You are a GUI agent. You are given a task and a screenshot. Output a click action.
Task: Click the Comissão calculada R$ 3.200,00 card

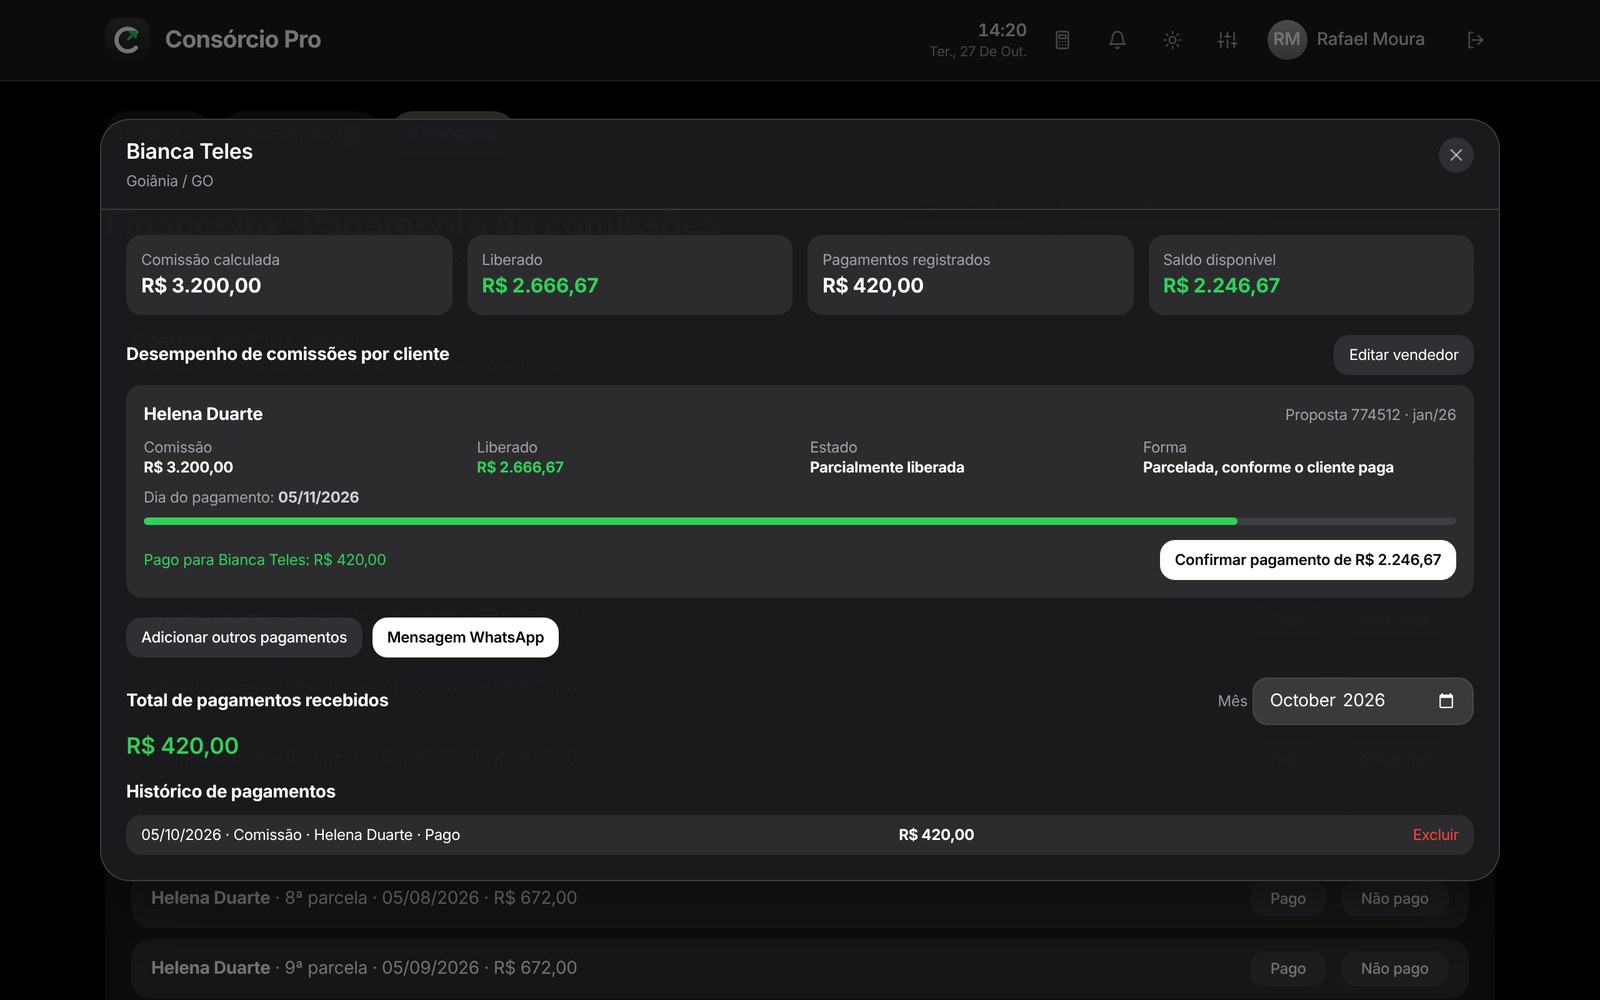(289, 275)
